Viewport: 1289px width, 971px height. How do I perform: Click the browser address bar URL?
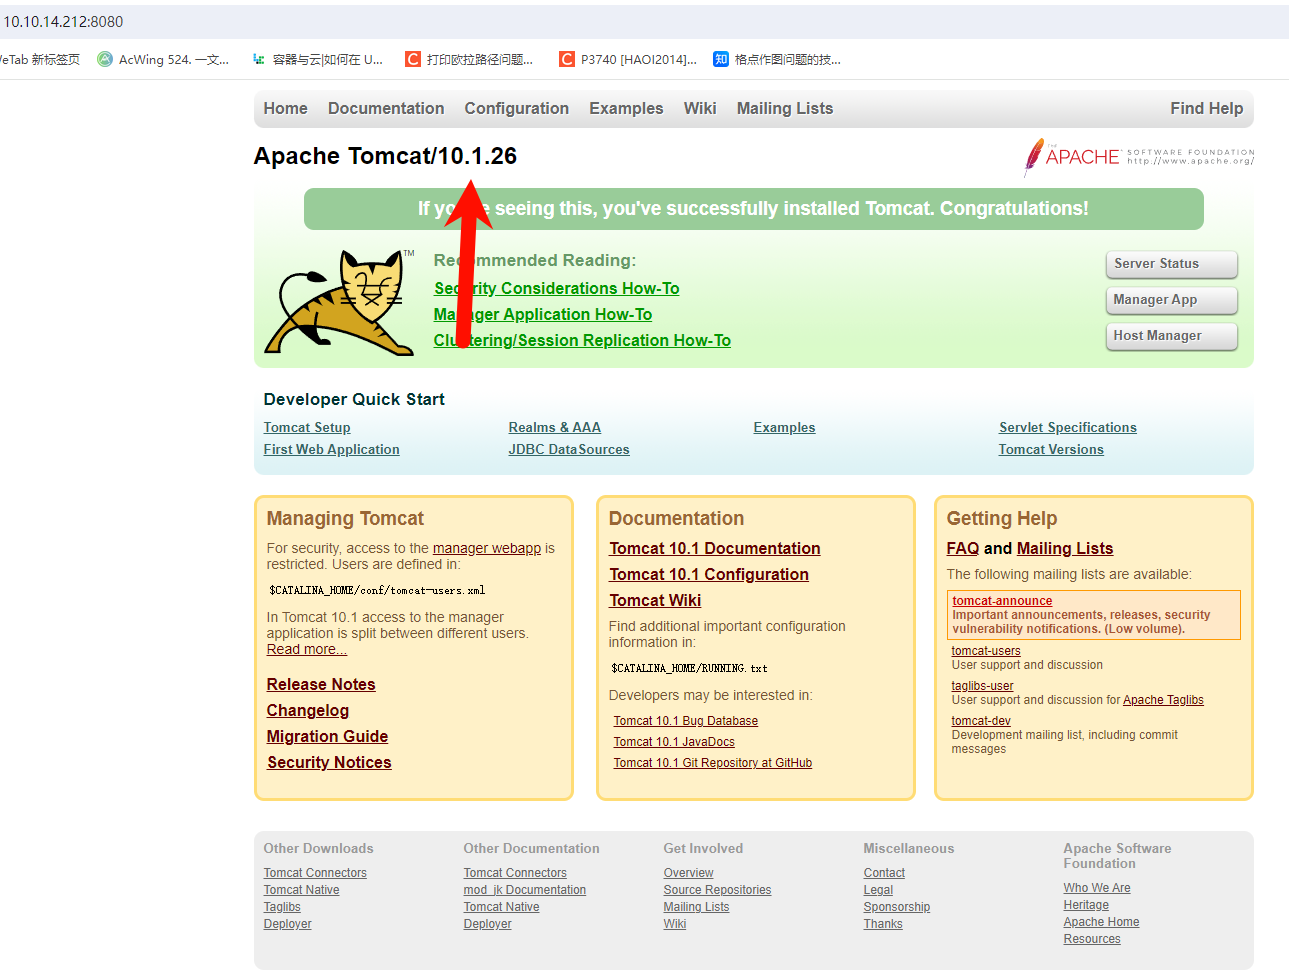(63, 21)
